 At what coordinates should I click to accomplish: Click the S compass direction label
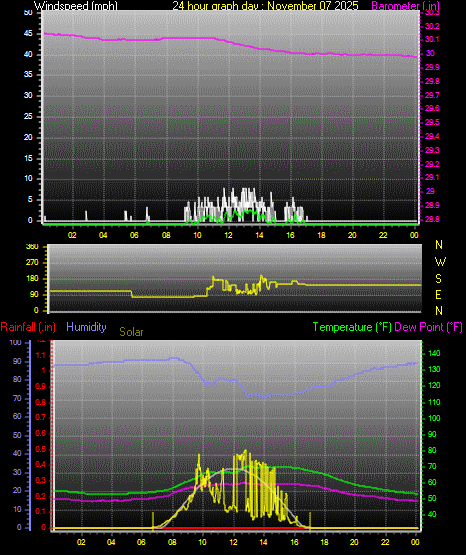(x=438, y=279)
